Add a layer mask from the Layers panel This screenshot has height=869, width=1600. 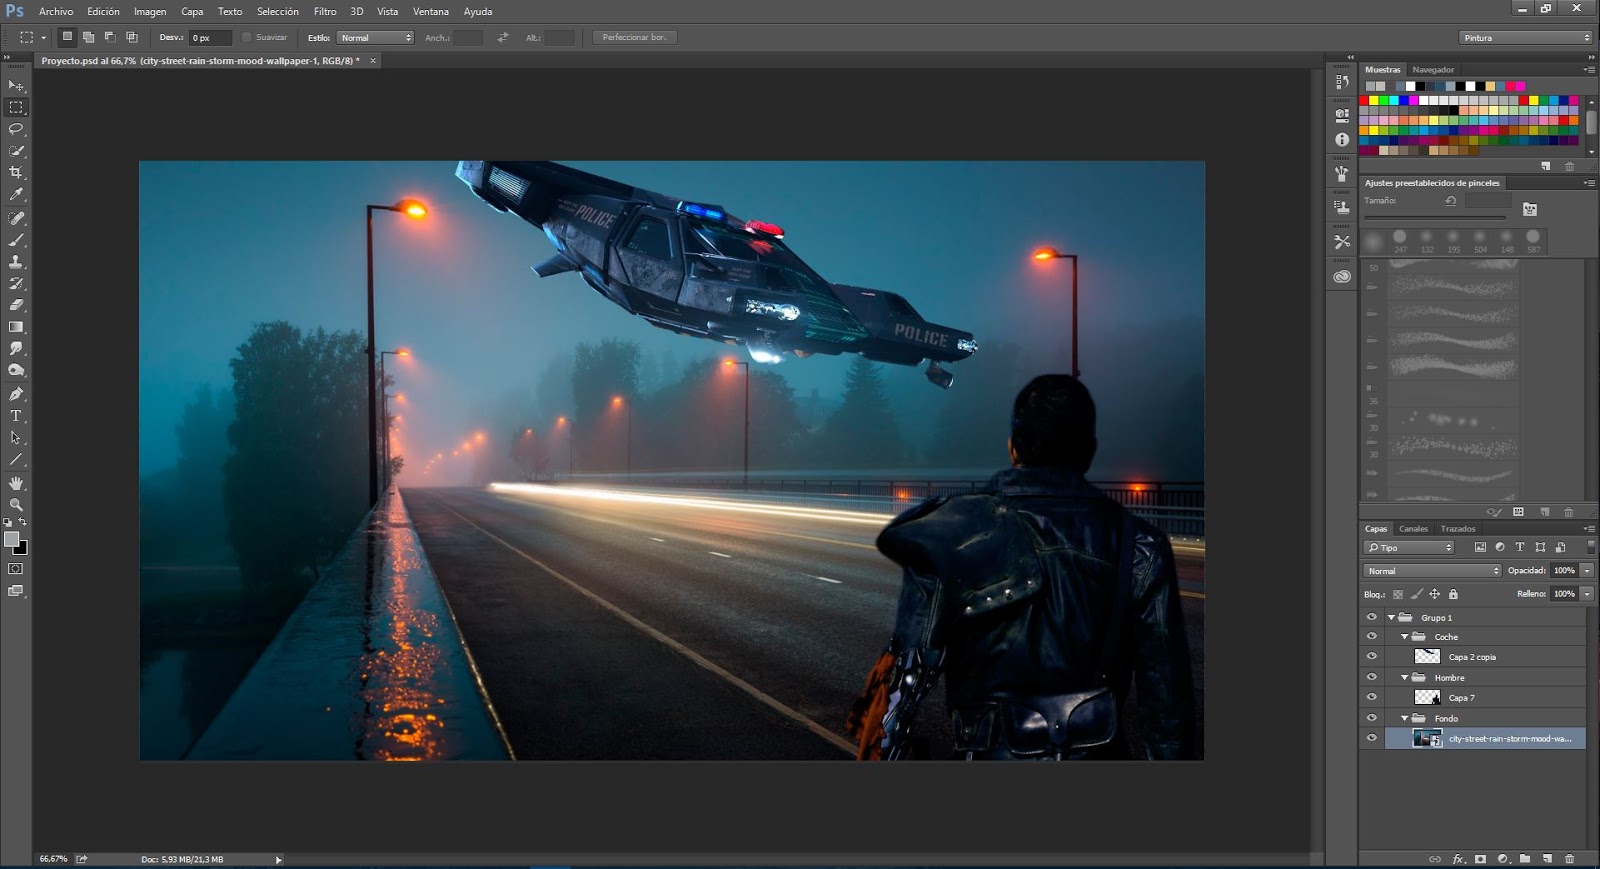(1480, 858)
